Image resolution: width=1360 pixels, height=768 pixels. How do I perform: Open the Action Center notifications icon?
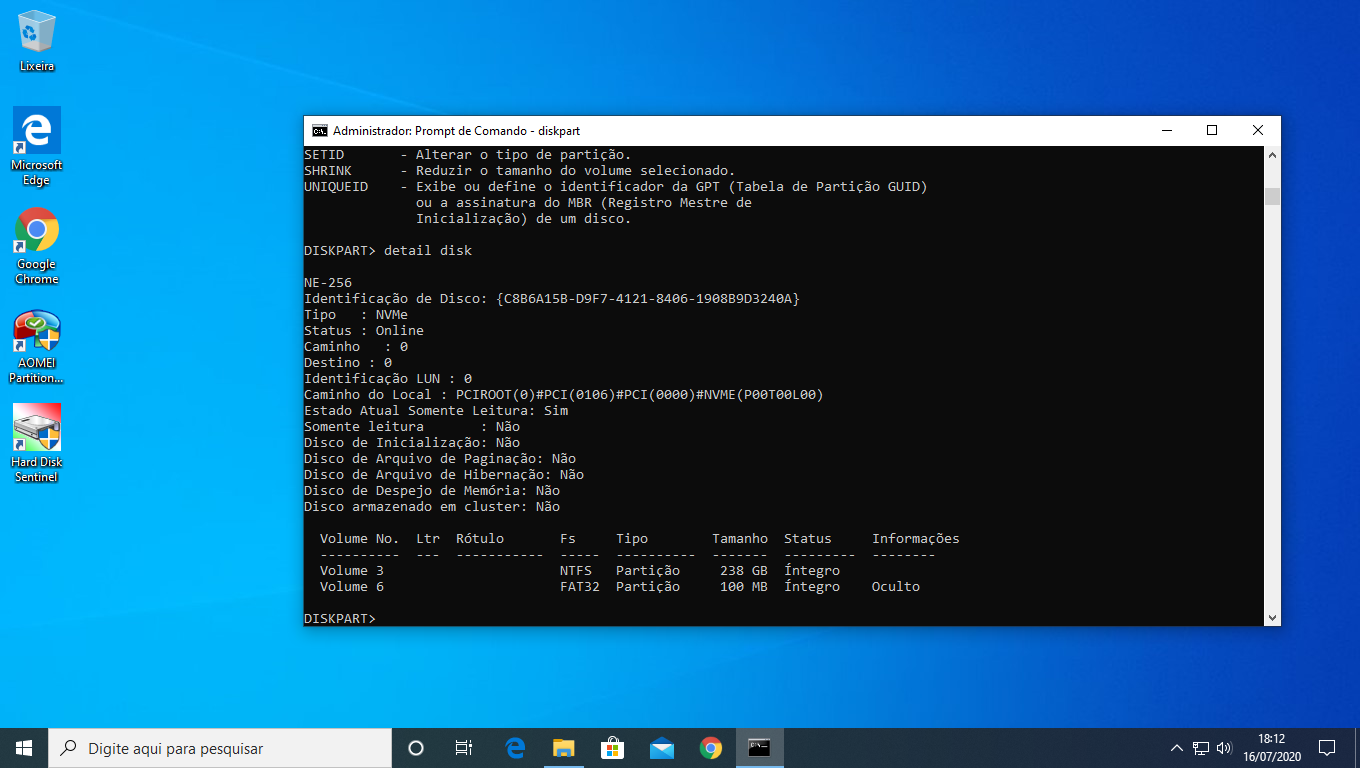point(1327,748)
